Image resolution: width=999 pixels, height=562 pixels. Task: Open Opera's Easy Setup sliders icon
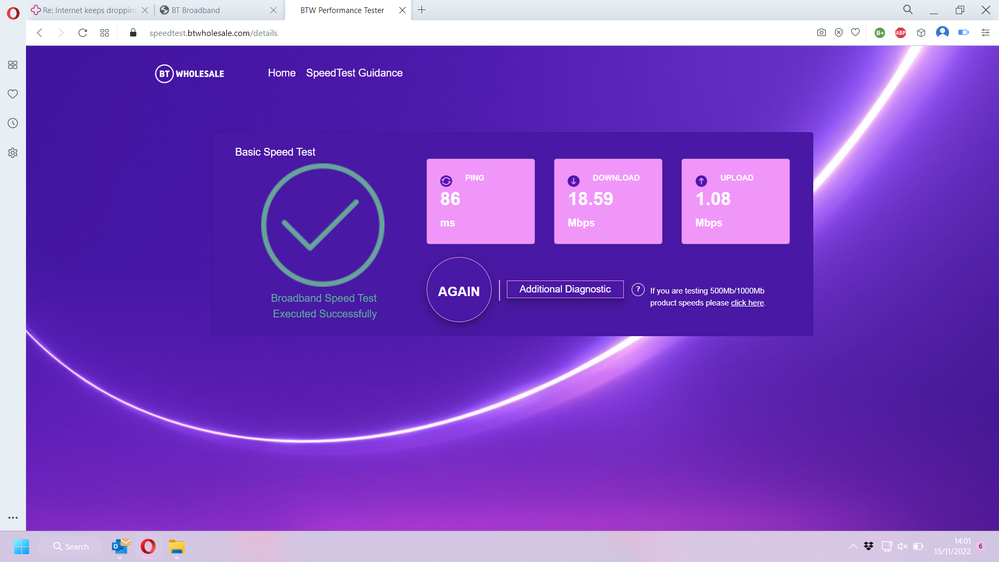pos(985,33)
